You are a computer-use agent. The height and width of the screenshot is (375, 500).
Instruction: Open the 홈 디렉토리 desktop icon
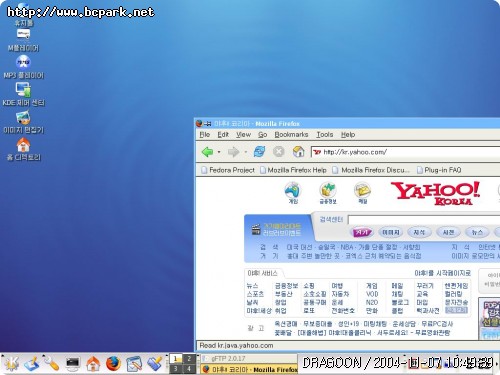(23, 149)
